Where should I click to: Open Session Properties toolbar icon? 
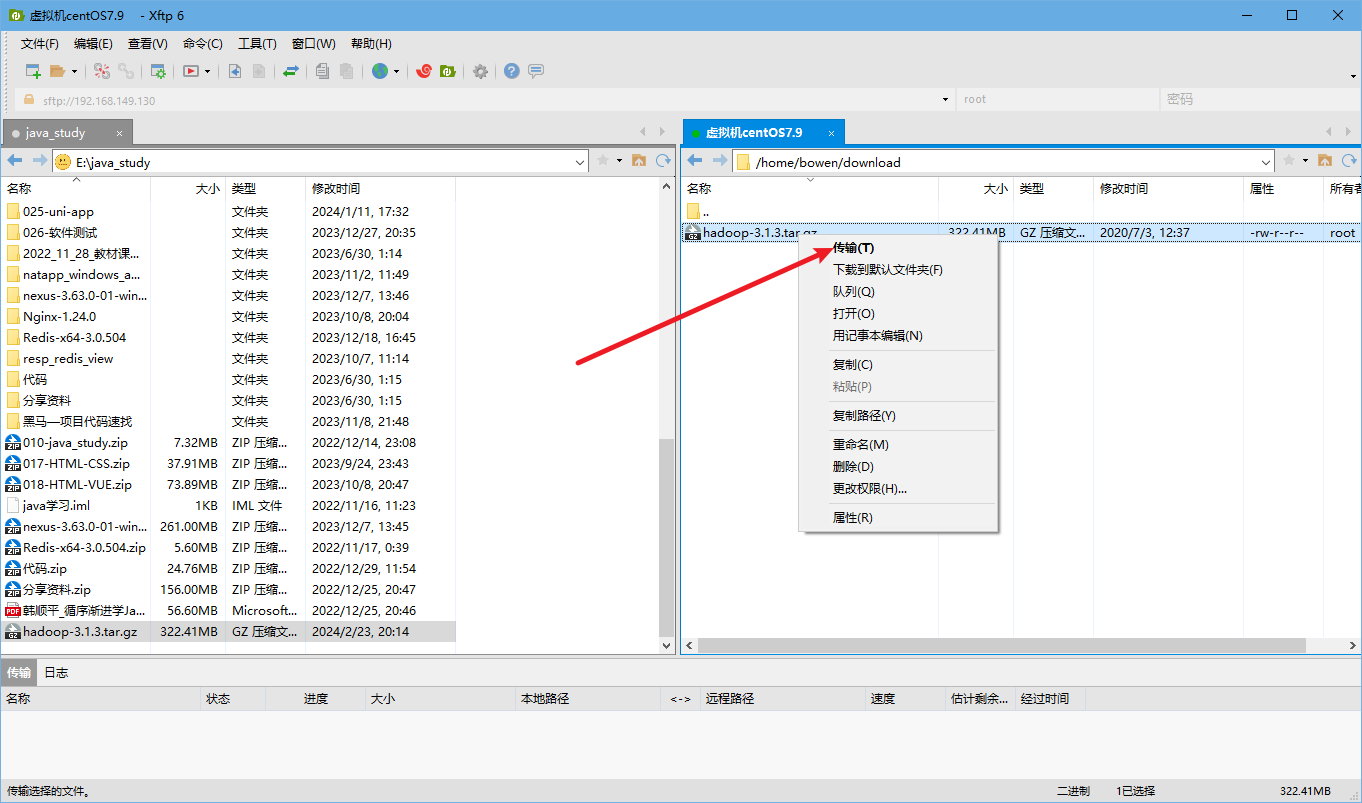click(x=158, y=71)
